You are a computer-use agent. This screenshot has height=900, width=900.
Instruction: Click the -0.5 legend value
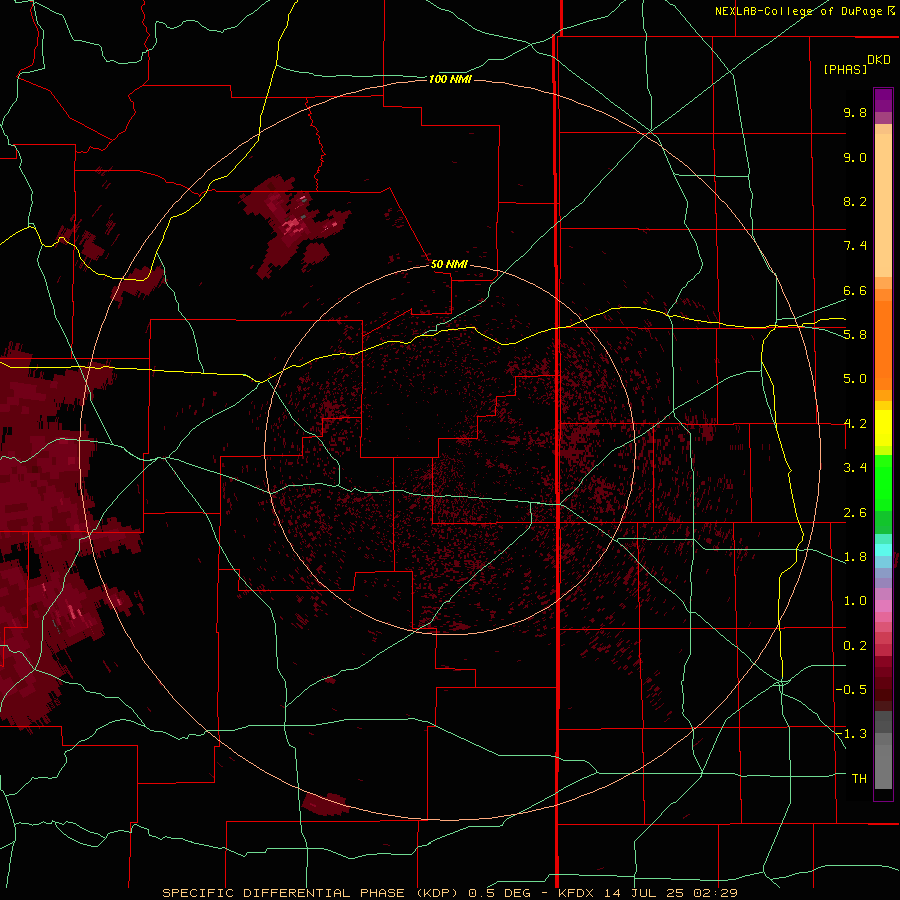(851, 690)
